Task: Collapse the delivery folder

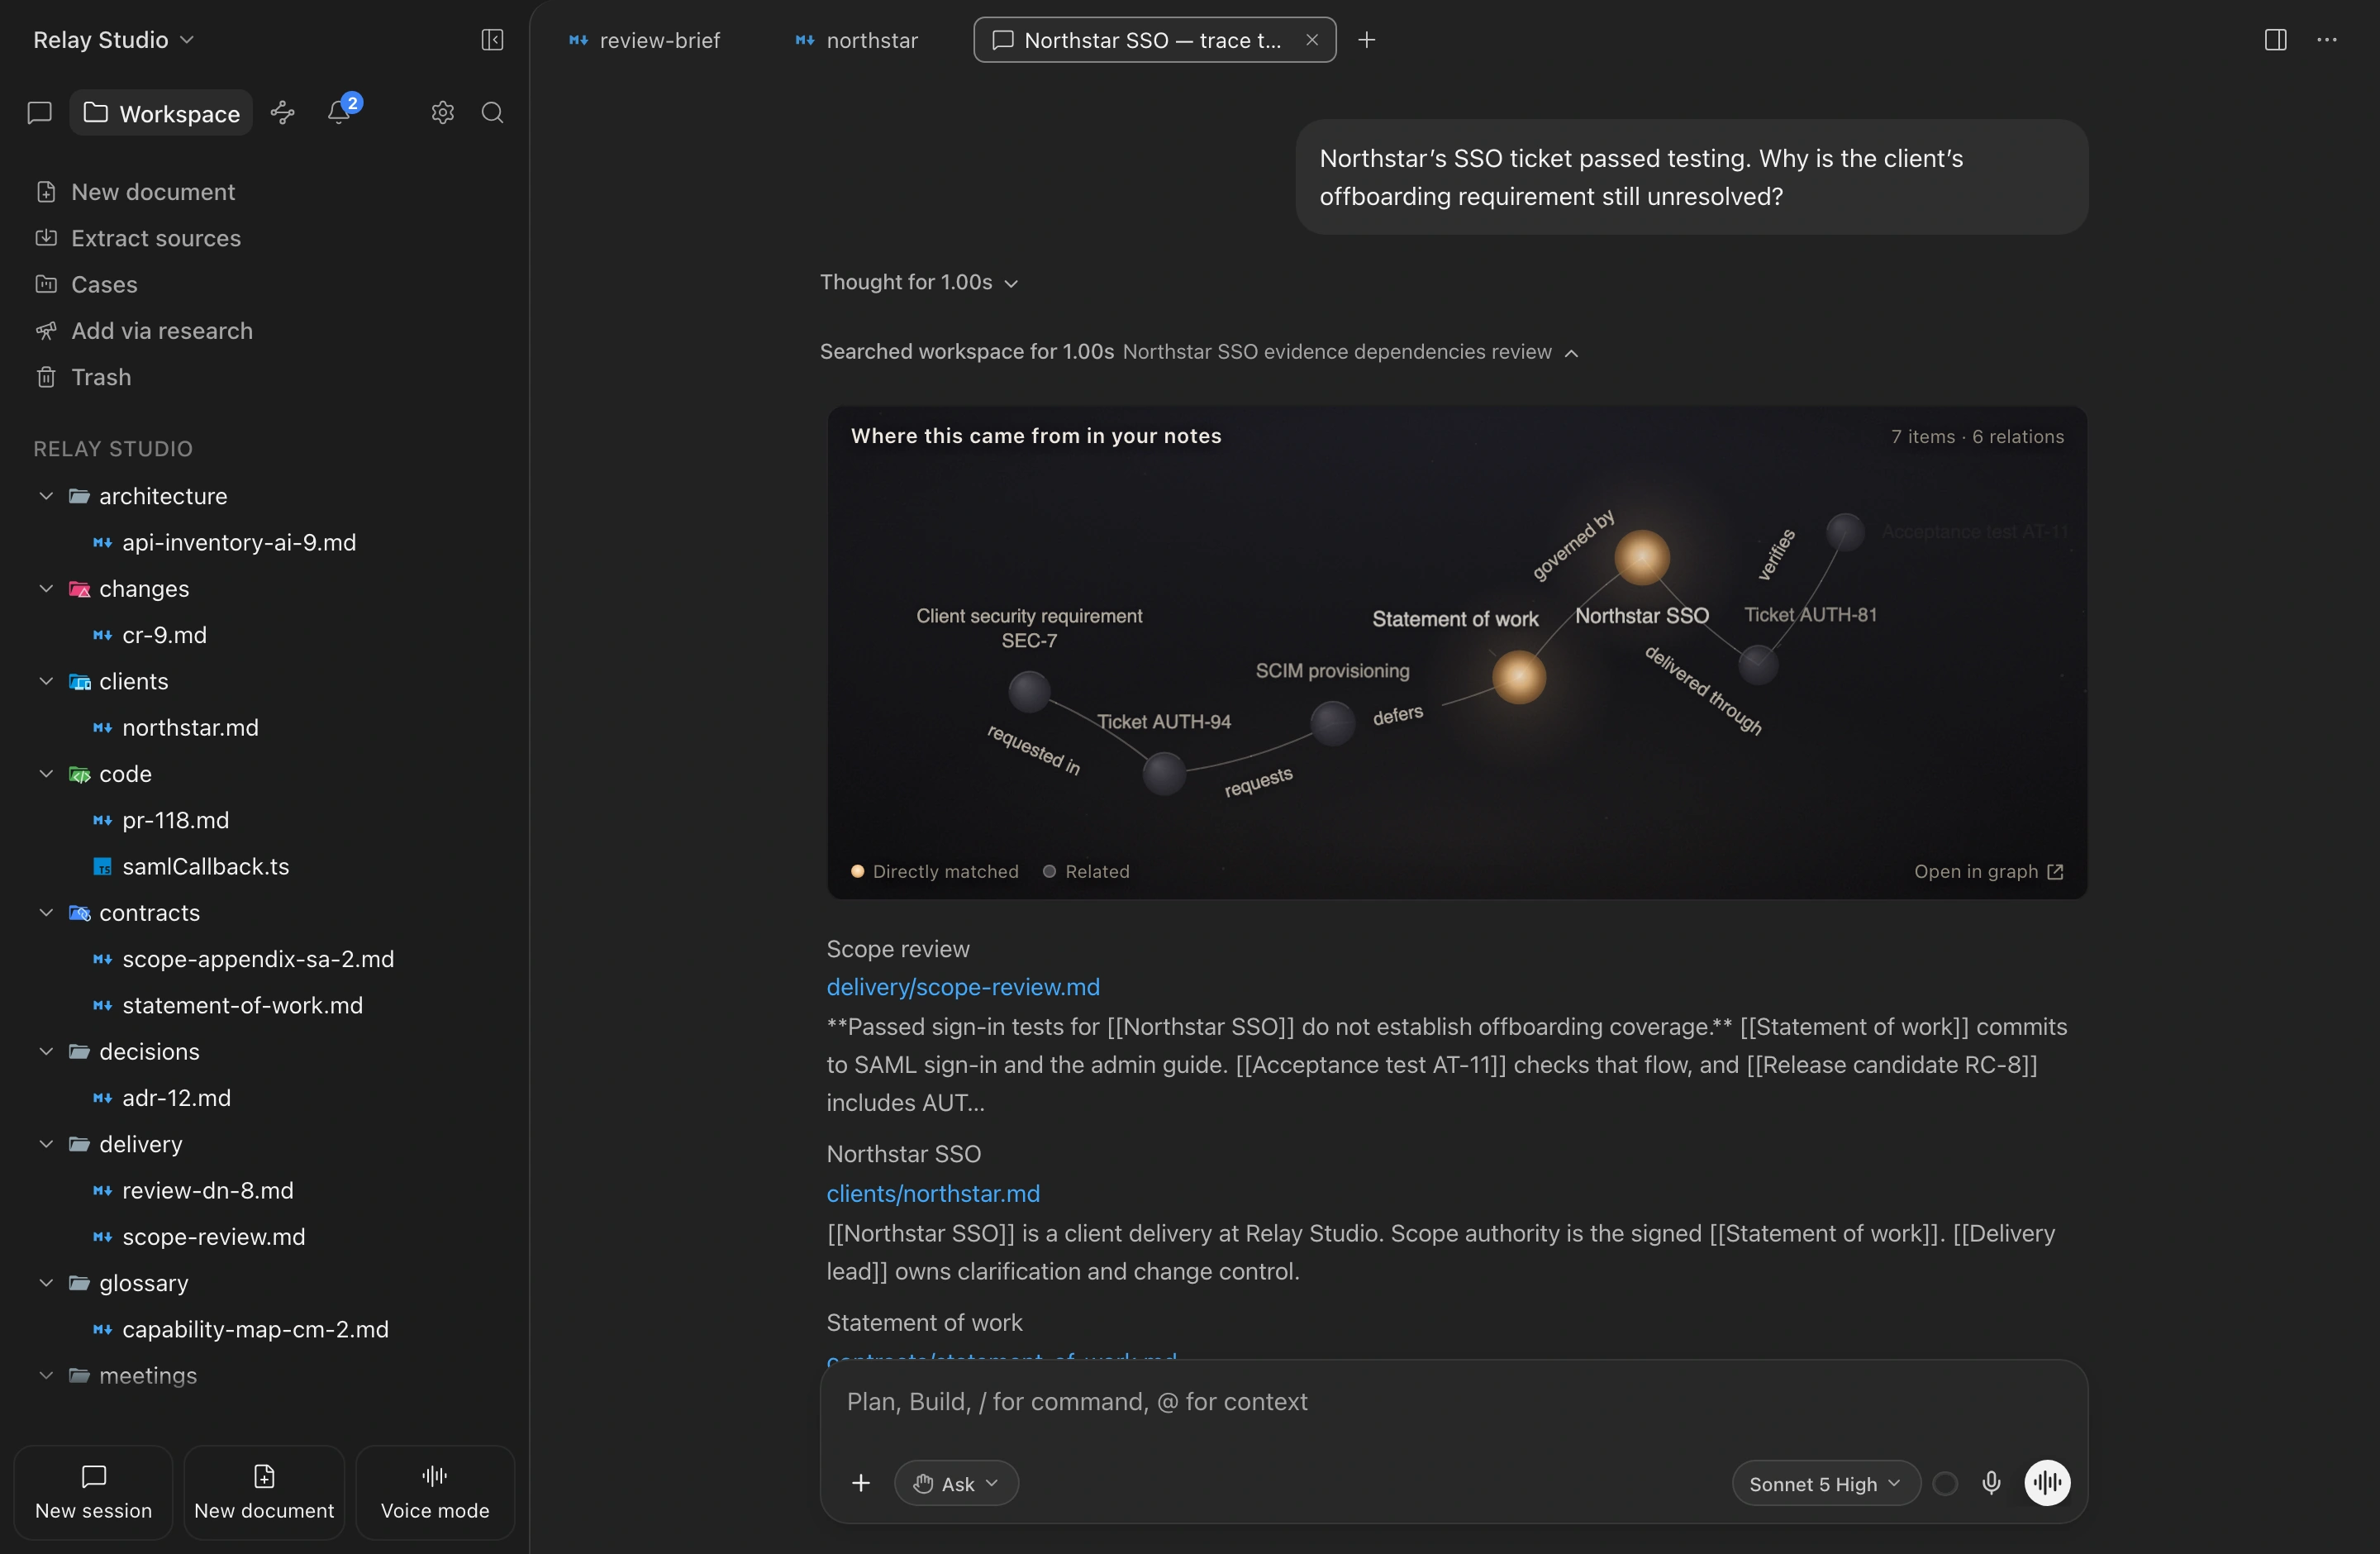Action: (46, 1144)
